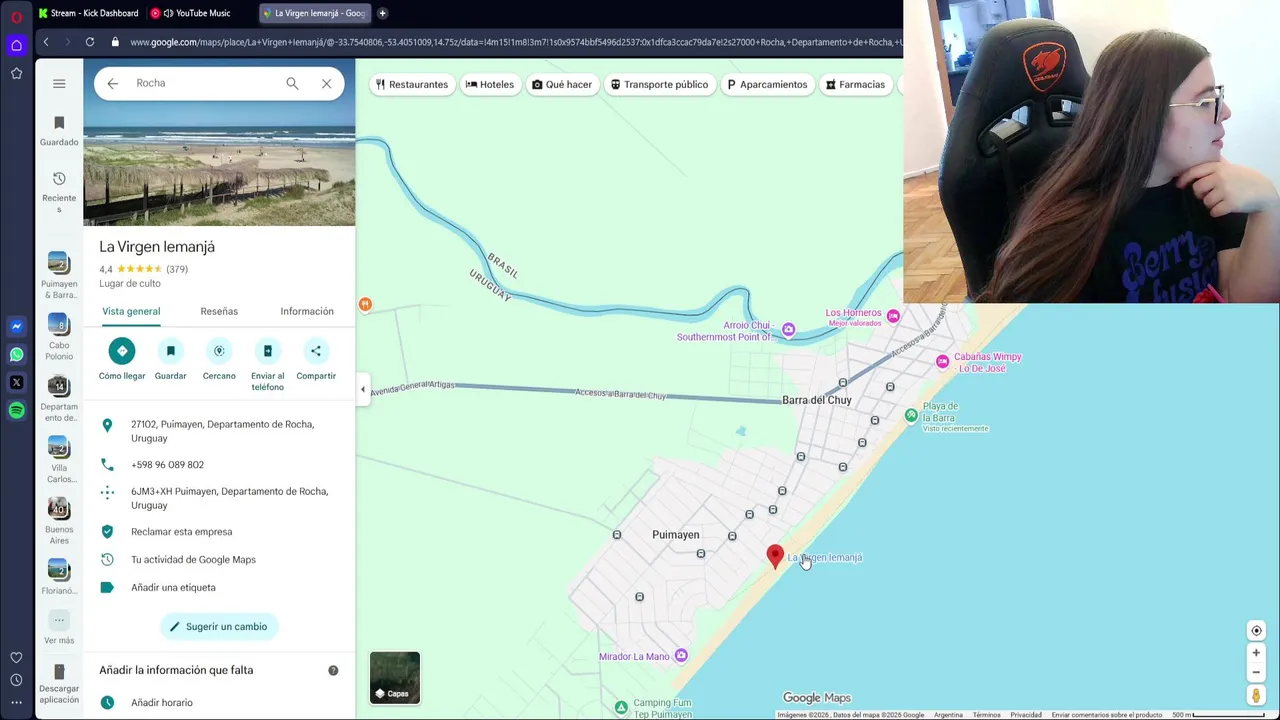Click the Guardar bookmark icon
This screenshot has width=1280, height=720.
170,351
